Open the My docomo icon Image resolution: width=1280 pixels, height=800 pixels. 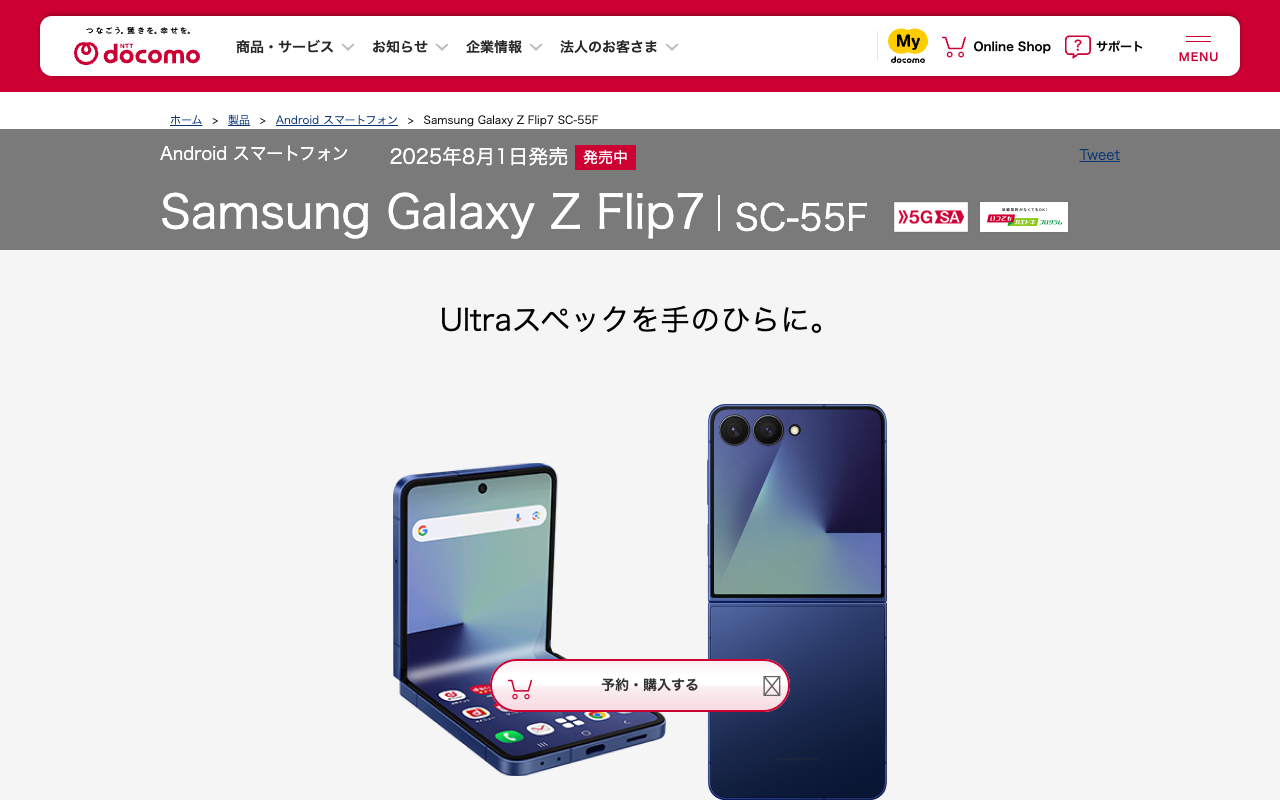pos(908,46)
